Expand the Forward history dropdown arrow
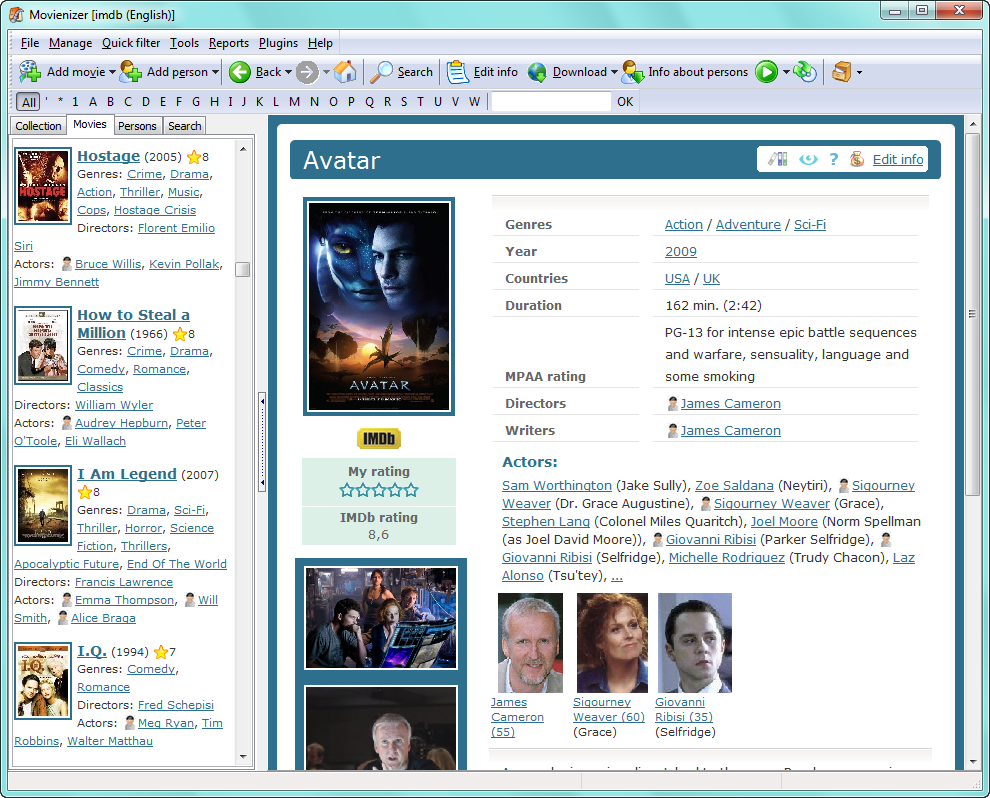990x798 pixels. pos(326,72)
